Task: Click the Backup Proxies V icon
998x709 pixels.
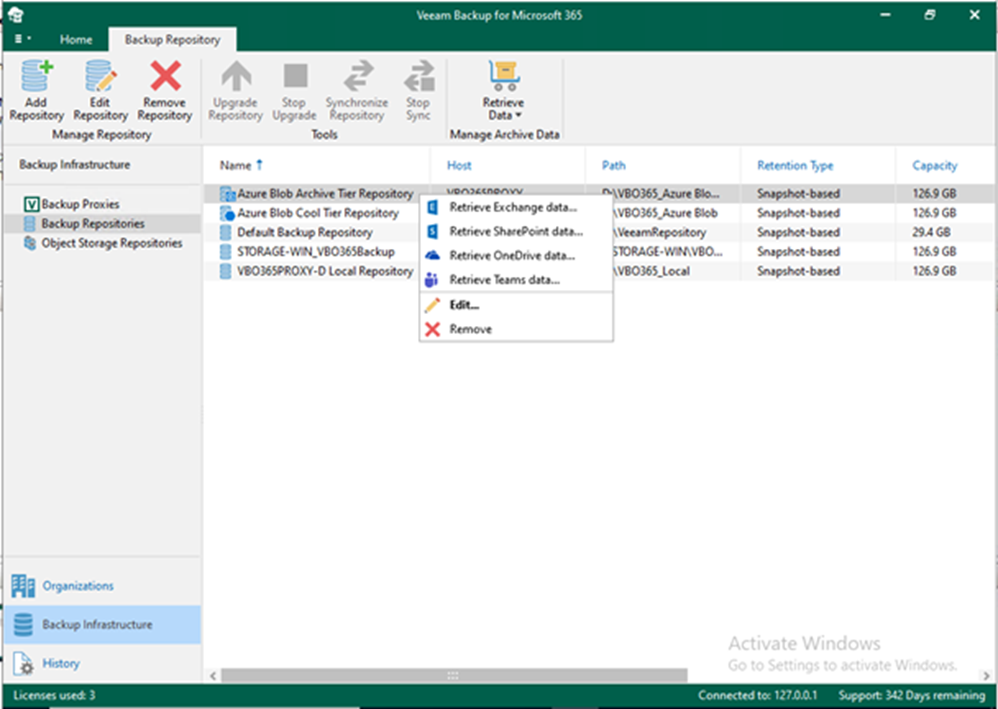Action: (x=31, y=204)
